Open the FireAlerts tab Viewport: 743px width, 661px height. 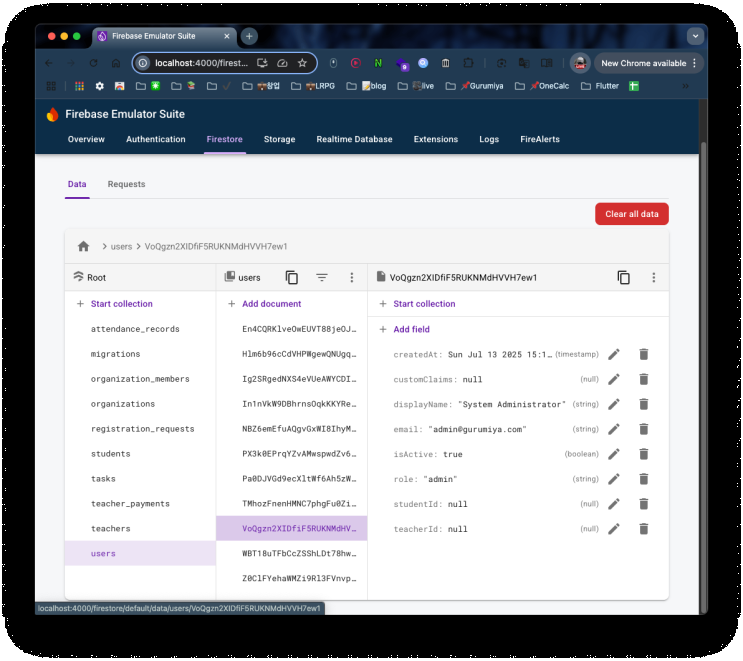point(540,139)
